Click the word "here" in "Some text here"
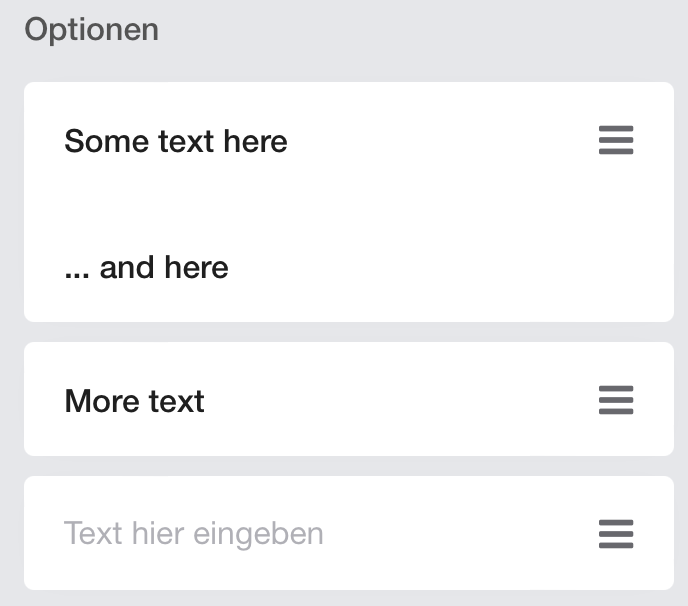Image resolution: width=688 pixels, height=606 pixels. 255,141
